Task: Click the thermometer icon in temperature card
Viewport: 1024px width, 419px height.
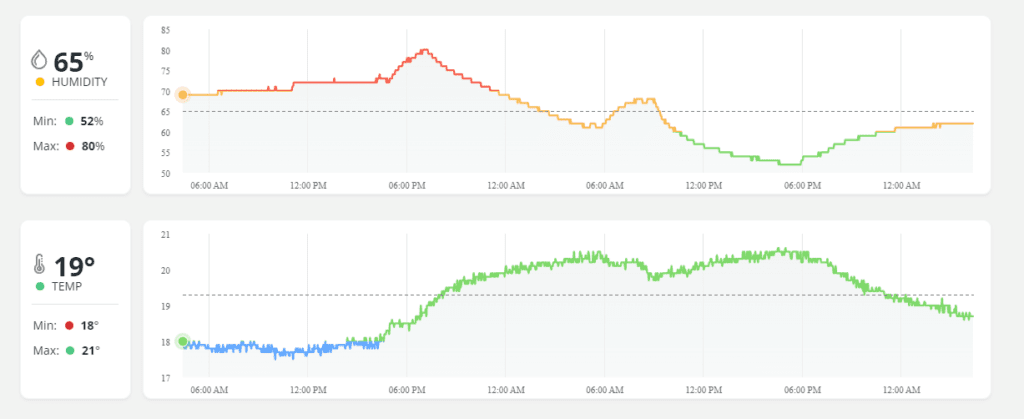Action: click(x=39, y=264)
